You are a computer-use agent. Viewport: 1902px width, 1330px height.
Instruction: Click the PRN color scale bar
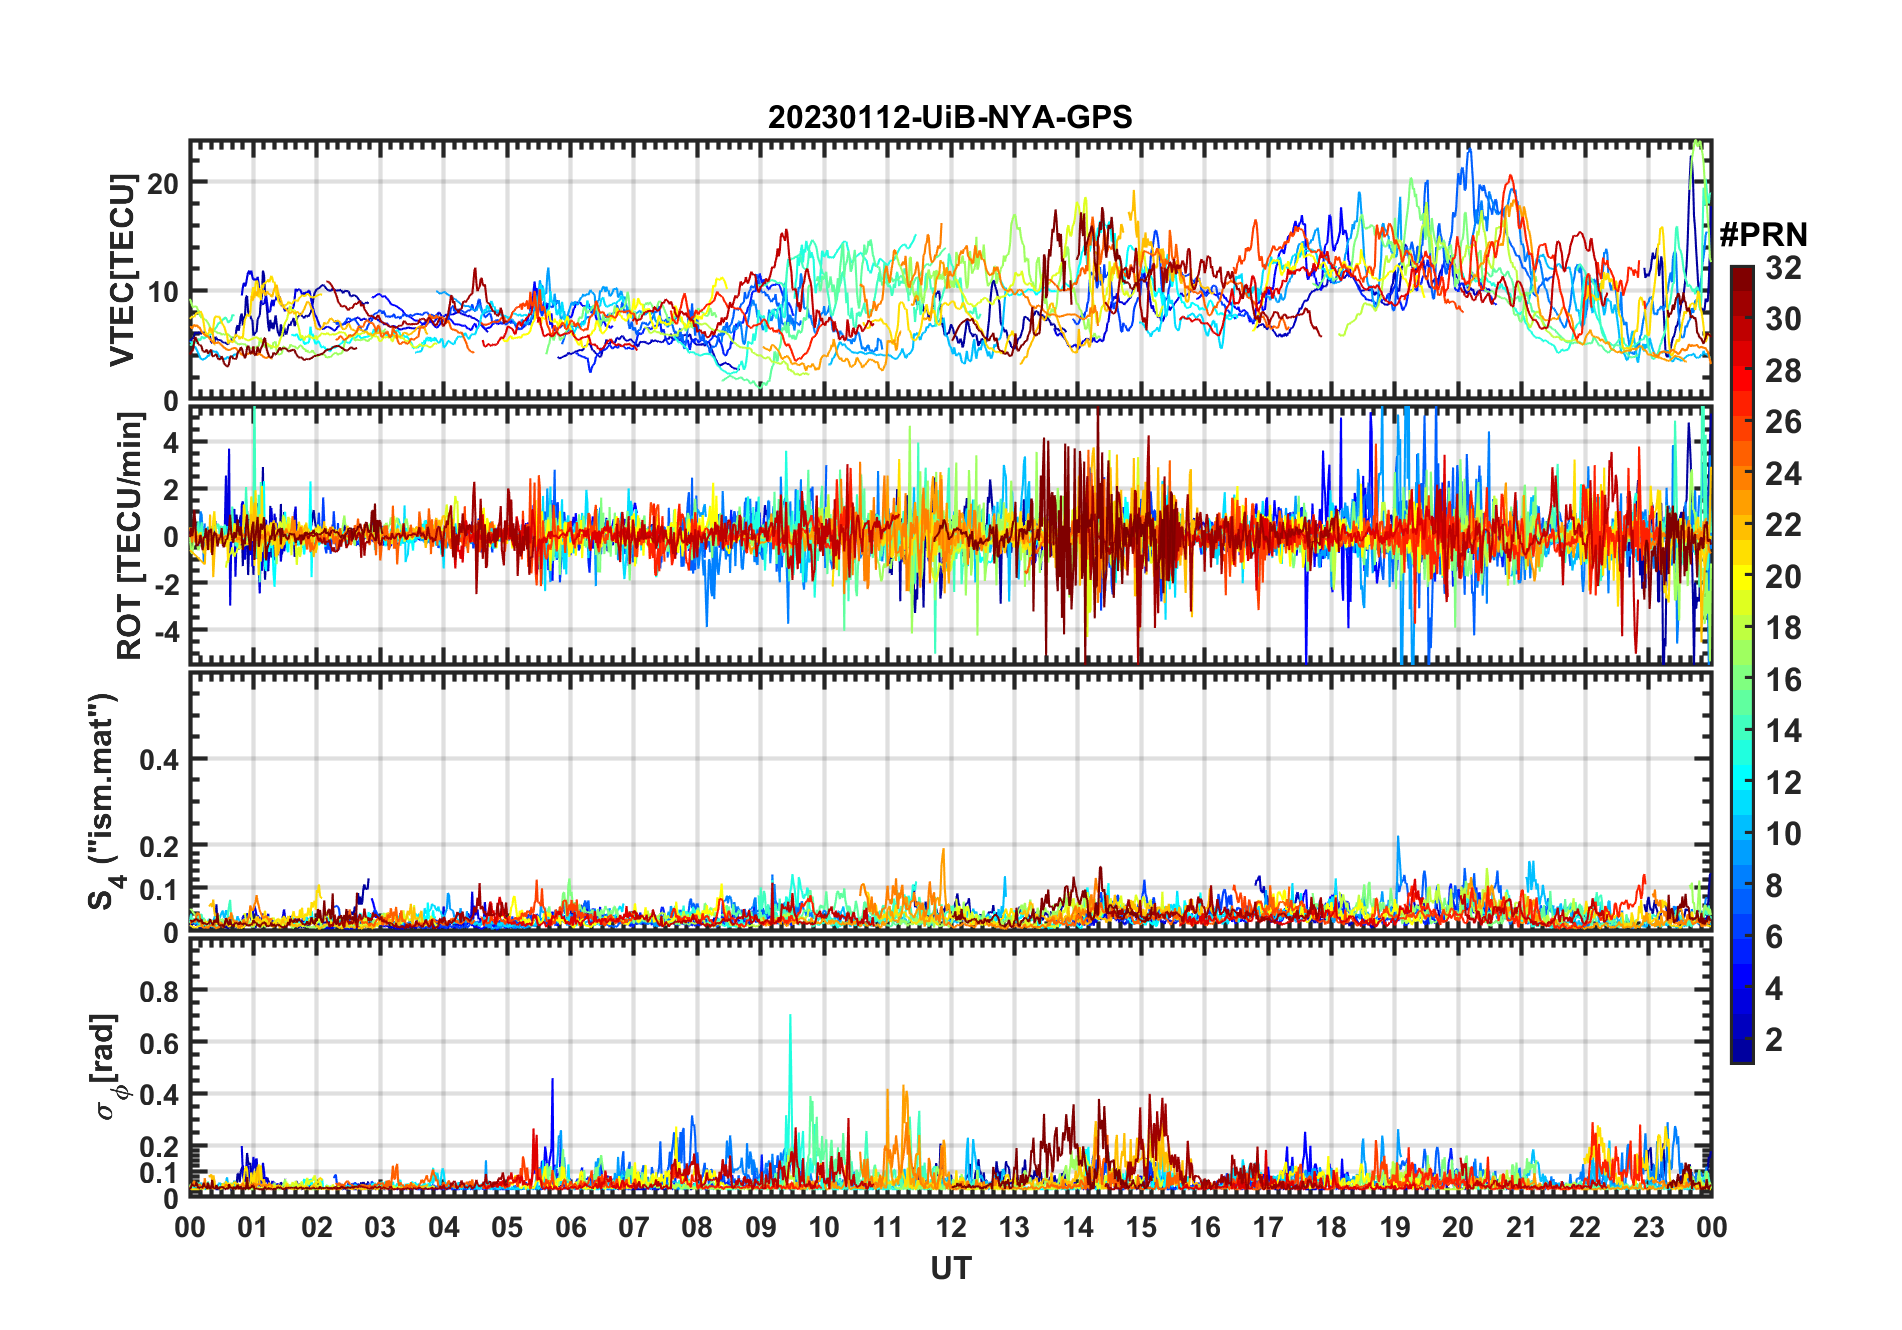coord(1742,664)
